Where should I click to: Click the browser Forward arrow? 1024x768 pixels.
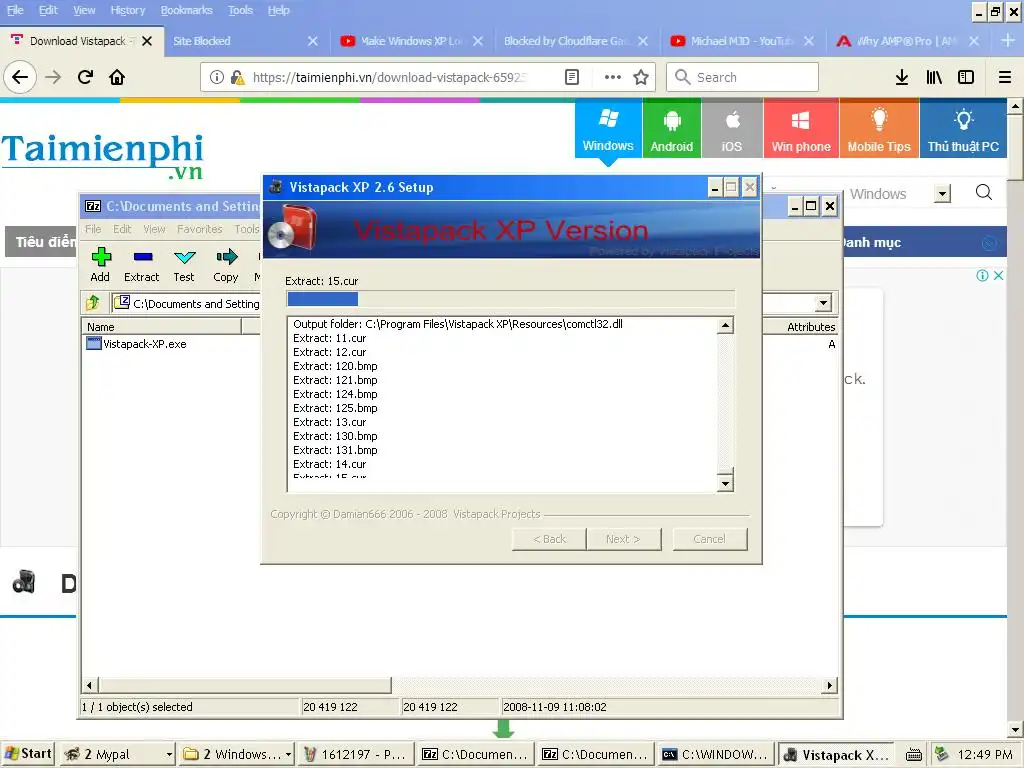tap(53, 78)
